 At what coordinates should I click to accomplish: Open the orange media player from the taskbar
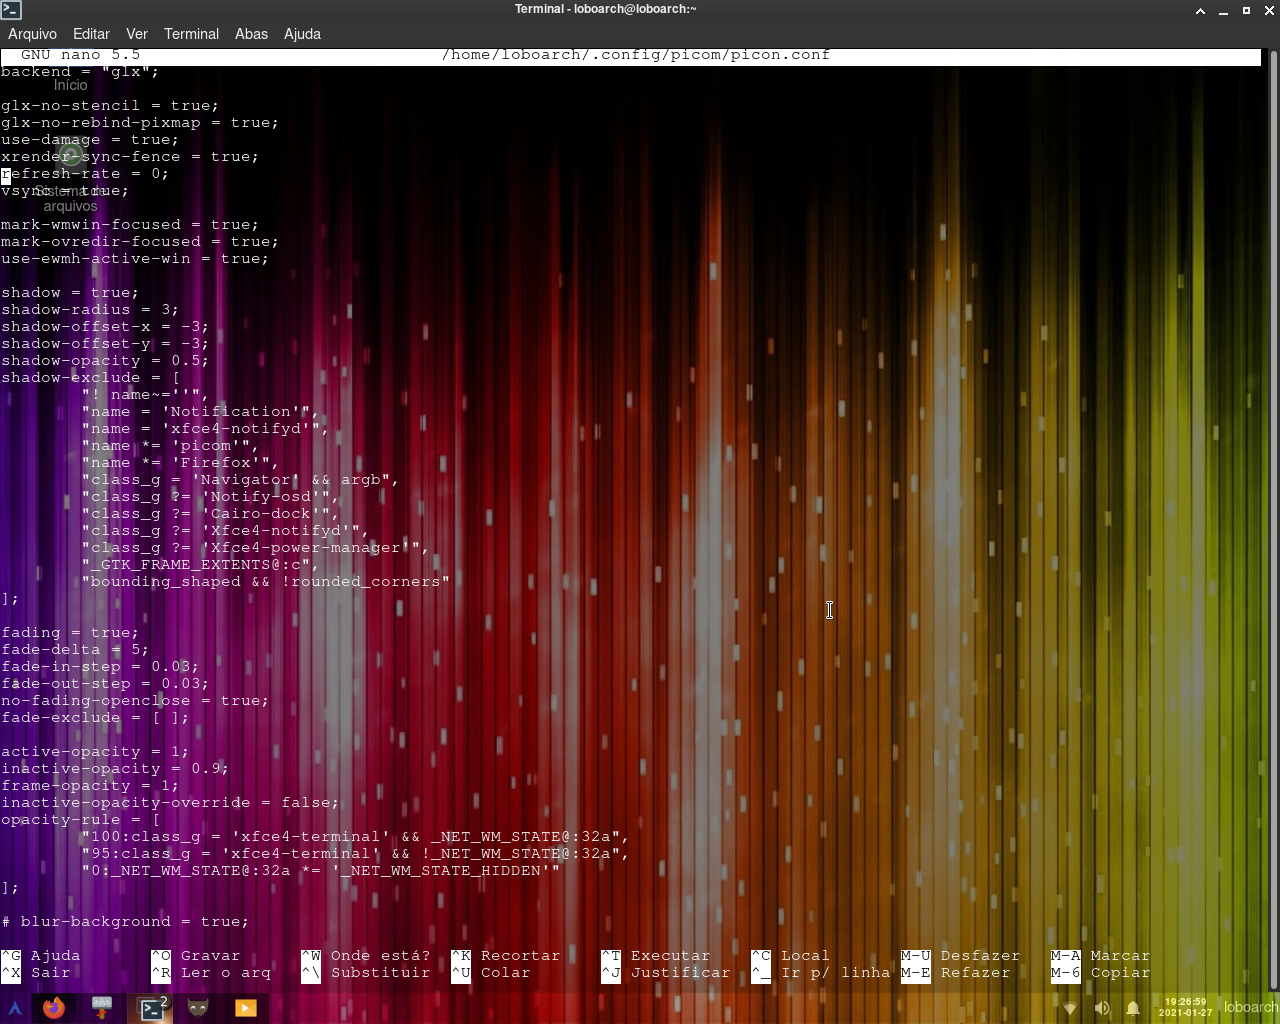click(246, 1008)
